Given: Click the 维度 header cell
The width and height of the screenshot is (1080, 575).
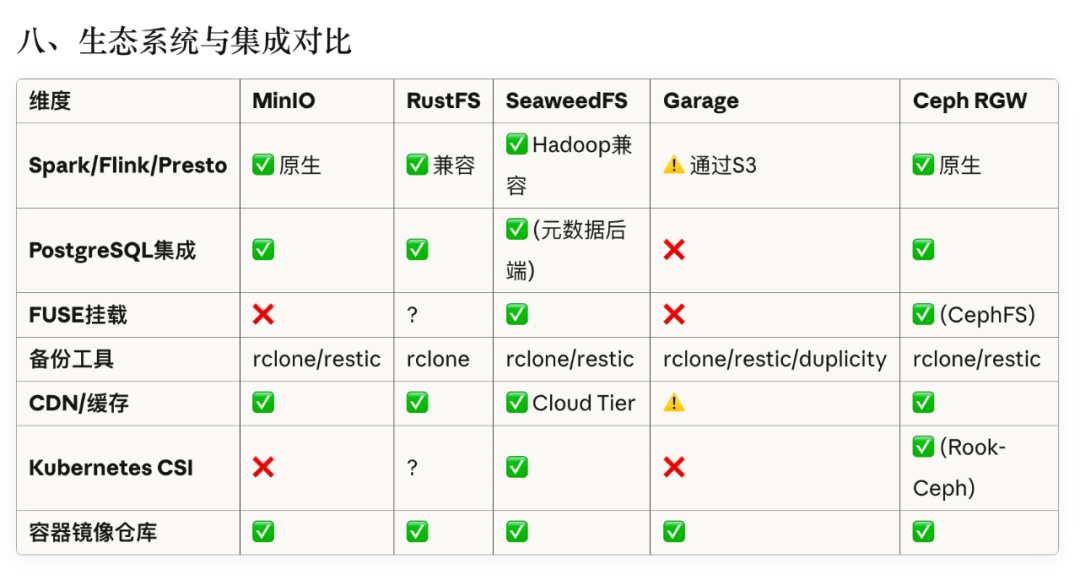Looking at the screenshot, I should [x=50, y=101].
